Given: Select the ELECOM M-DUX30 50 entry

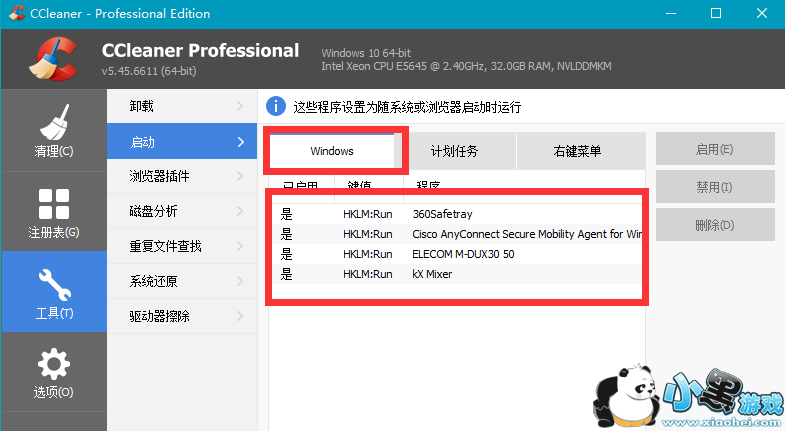Looking at the screenshot, I should point(457,254).
